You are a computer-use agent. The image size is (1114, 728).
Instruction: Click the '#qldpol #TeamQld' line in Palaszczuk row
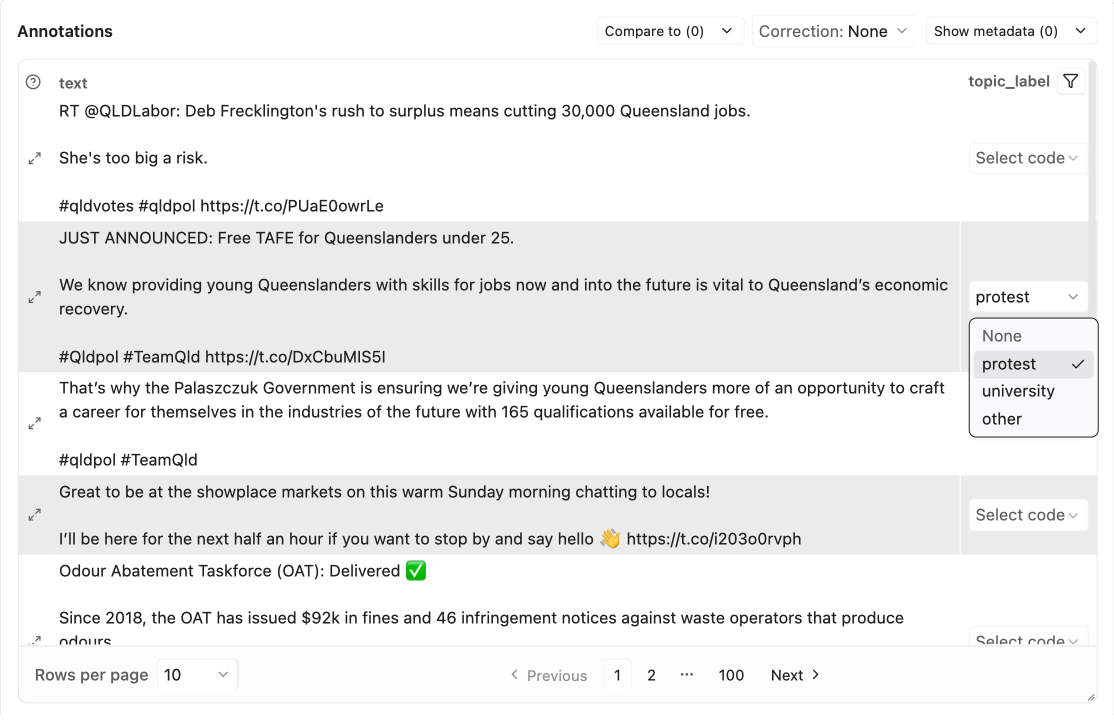click(129, 460)
